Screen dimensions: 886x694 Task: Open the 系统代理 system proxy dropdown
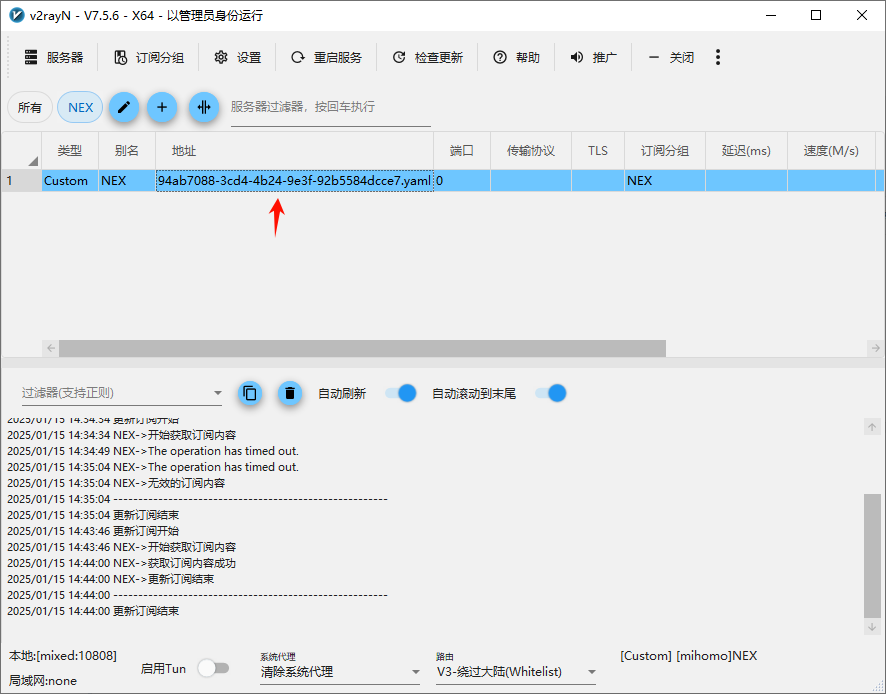tap(339, 672)
